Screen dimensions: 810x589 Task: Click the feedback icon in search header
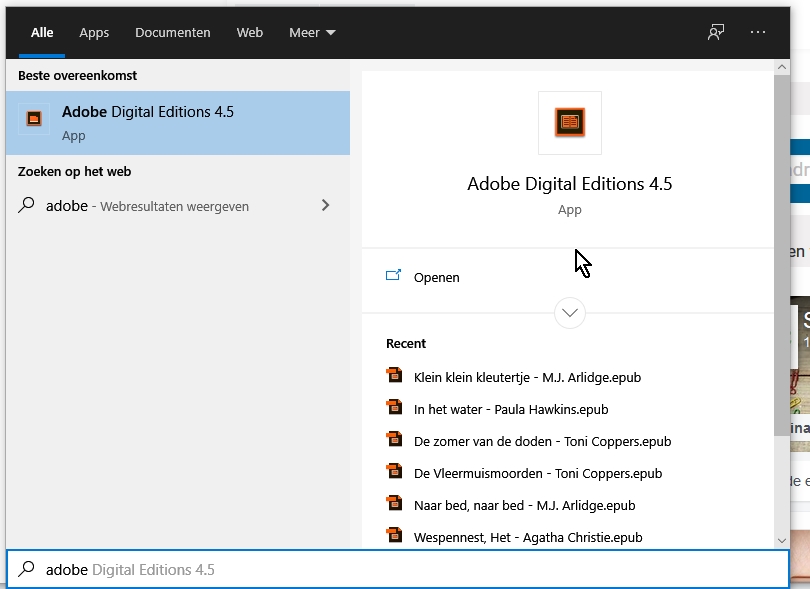pyautogui.click(x=716, y=32)
